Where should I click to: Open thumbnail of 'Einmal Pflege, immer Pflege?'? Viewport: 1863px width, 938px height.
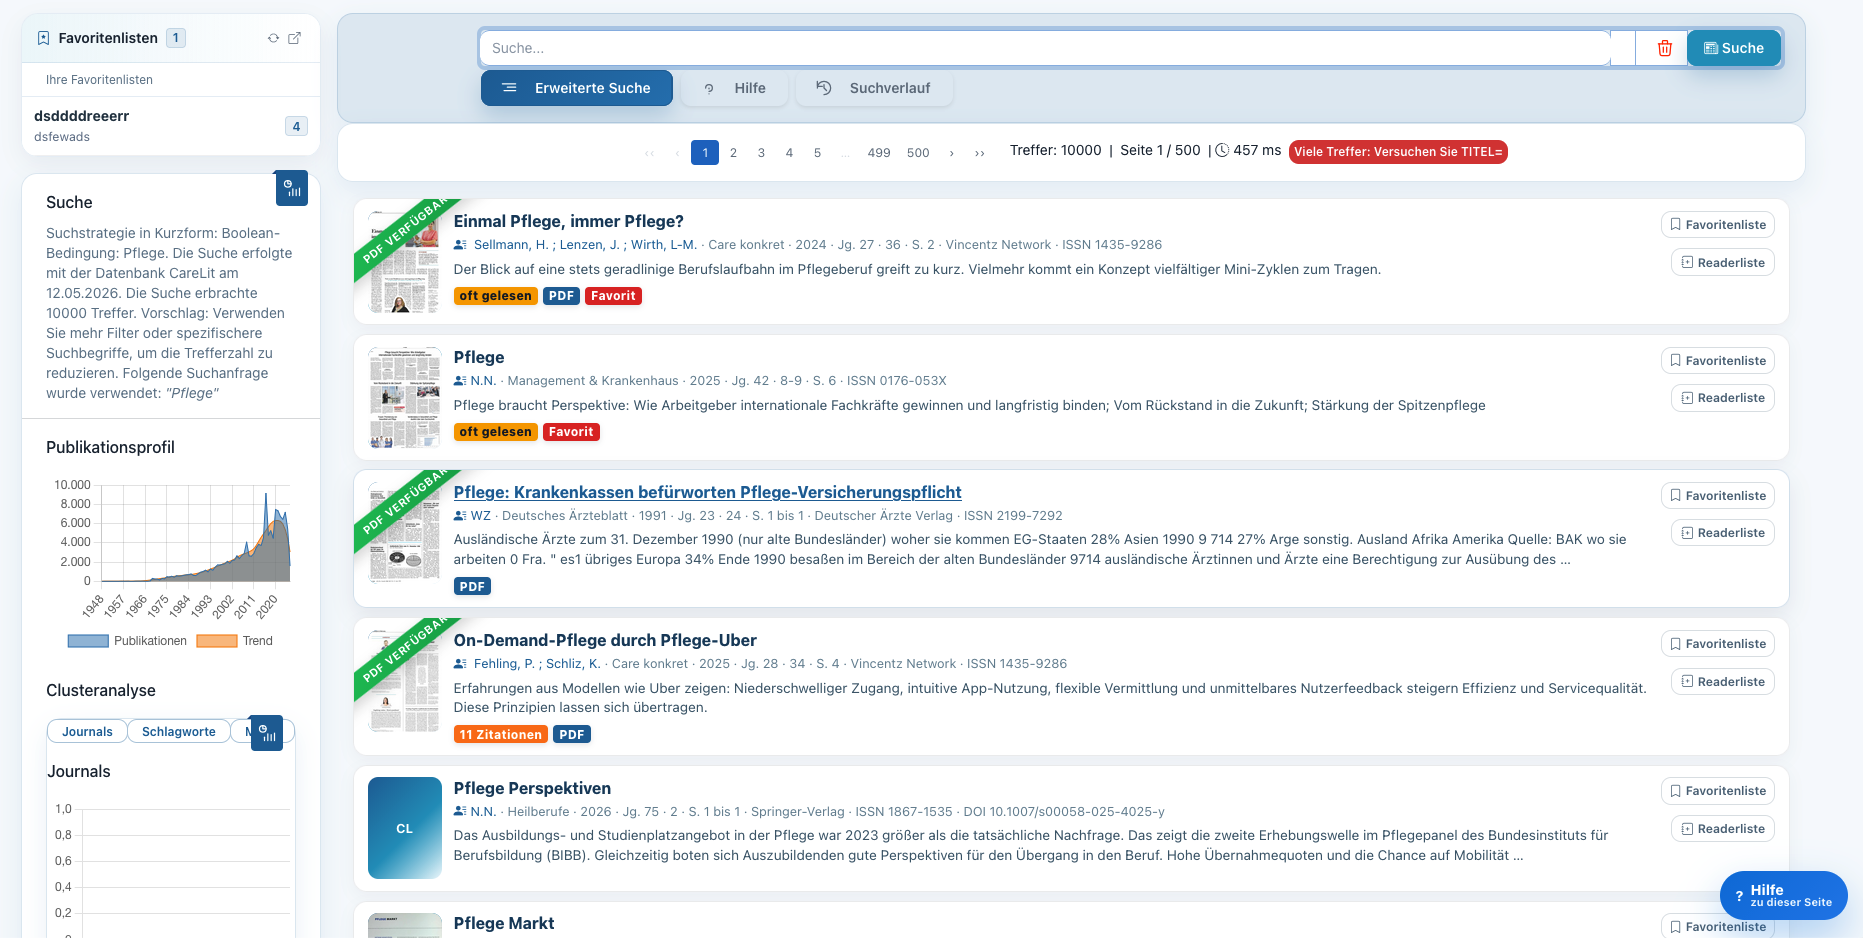click(404, 262)
